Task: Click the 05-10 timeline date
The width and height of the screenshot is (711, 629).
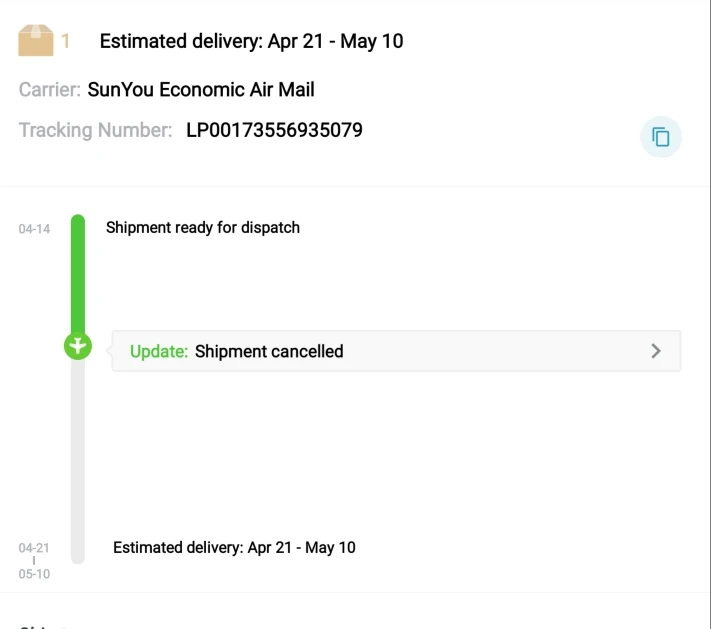Action: coord(34,574)
